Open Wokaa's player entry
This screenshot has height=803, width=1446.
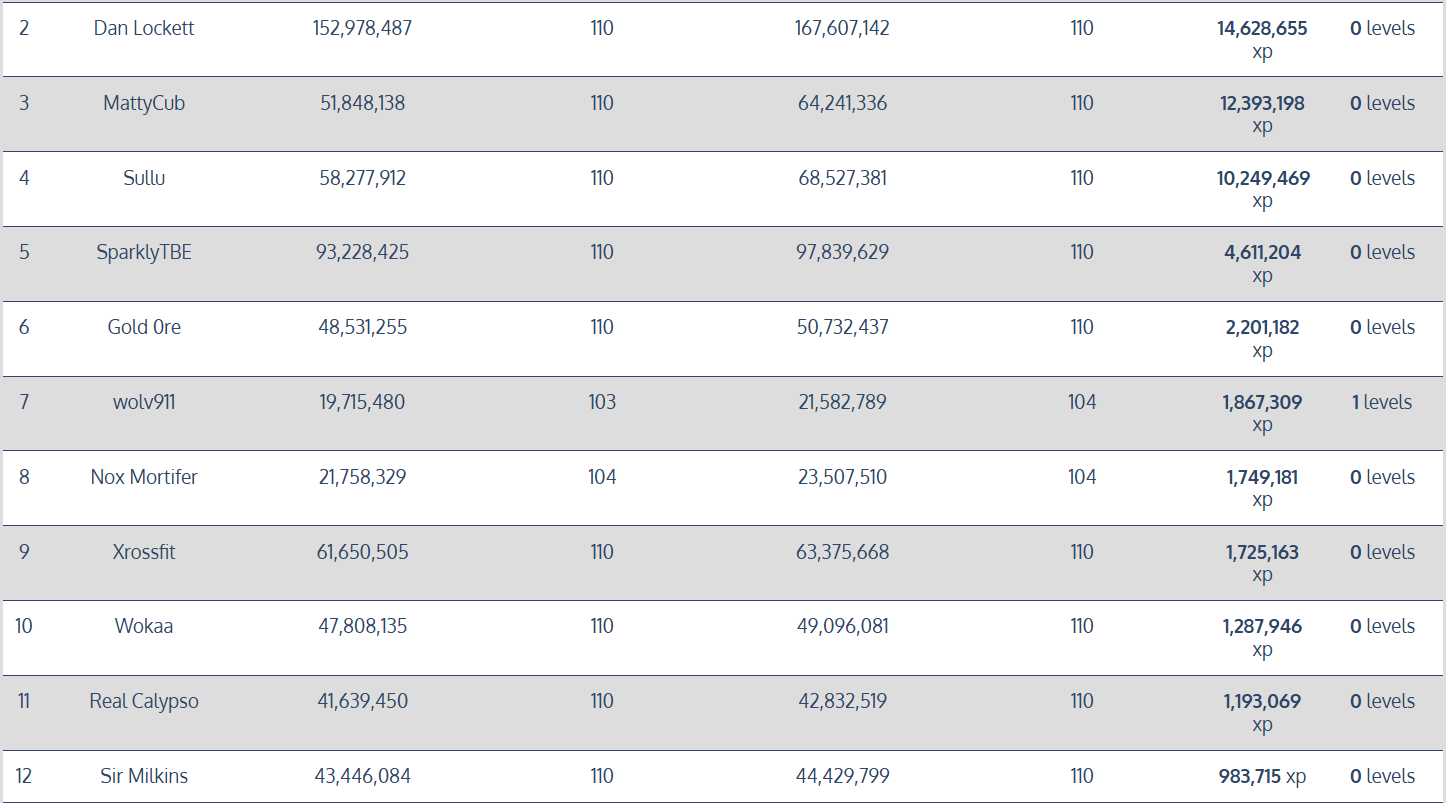point(144,626)
